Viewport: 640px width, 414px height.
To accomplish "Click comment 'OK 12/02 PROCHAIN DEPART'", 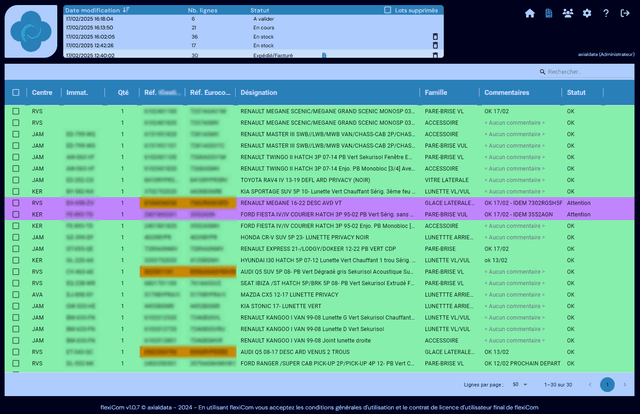I will tap(522, 363).
